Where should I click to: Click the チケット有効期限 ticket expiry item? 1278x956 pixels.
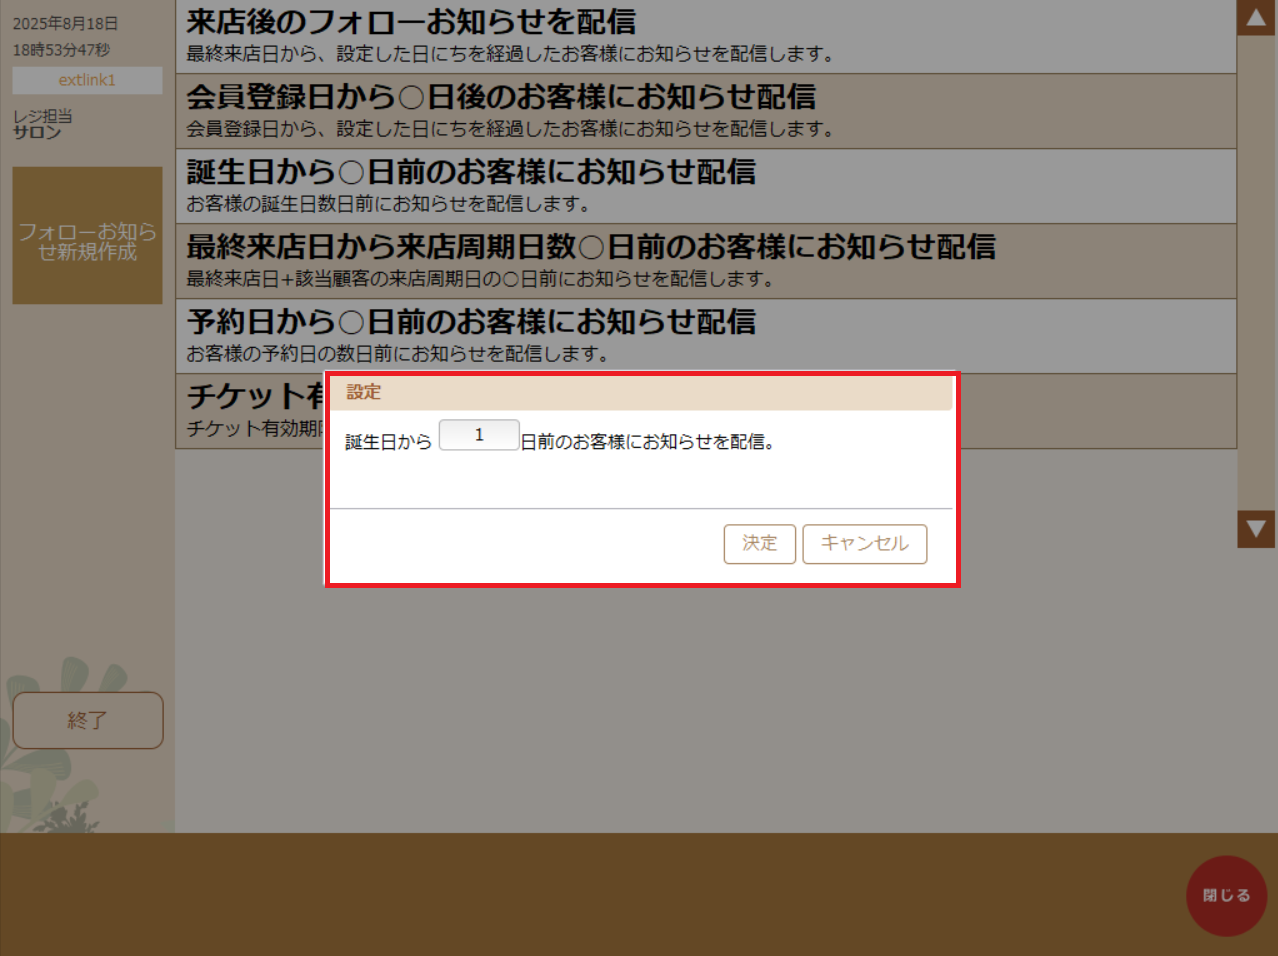[250, 400]
